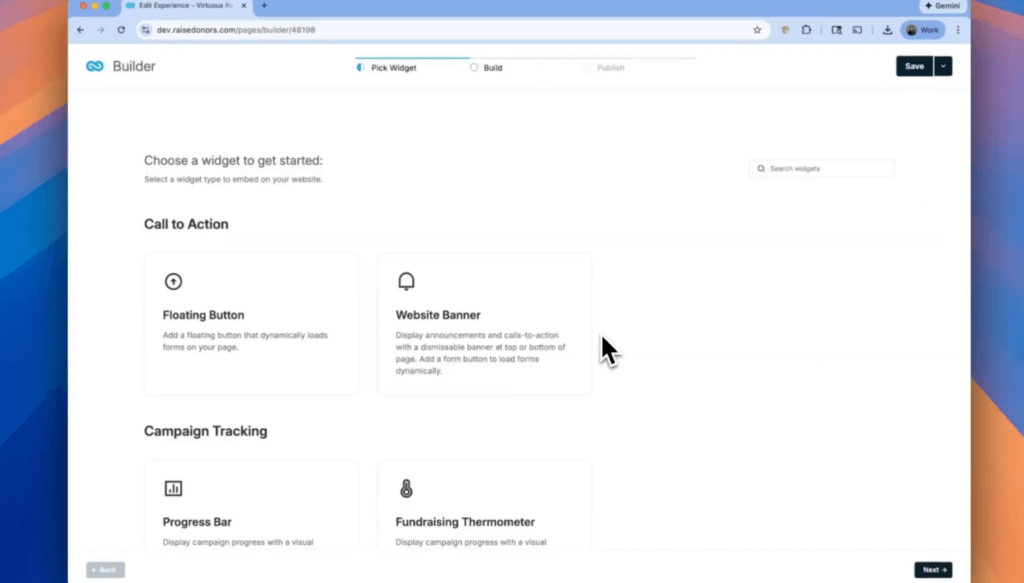Click the cookie extension icon in the toolbar
Image resolution: width=1024 pixels, height=583 pixels.
click(786, 30)
